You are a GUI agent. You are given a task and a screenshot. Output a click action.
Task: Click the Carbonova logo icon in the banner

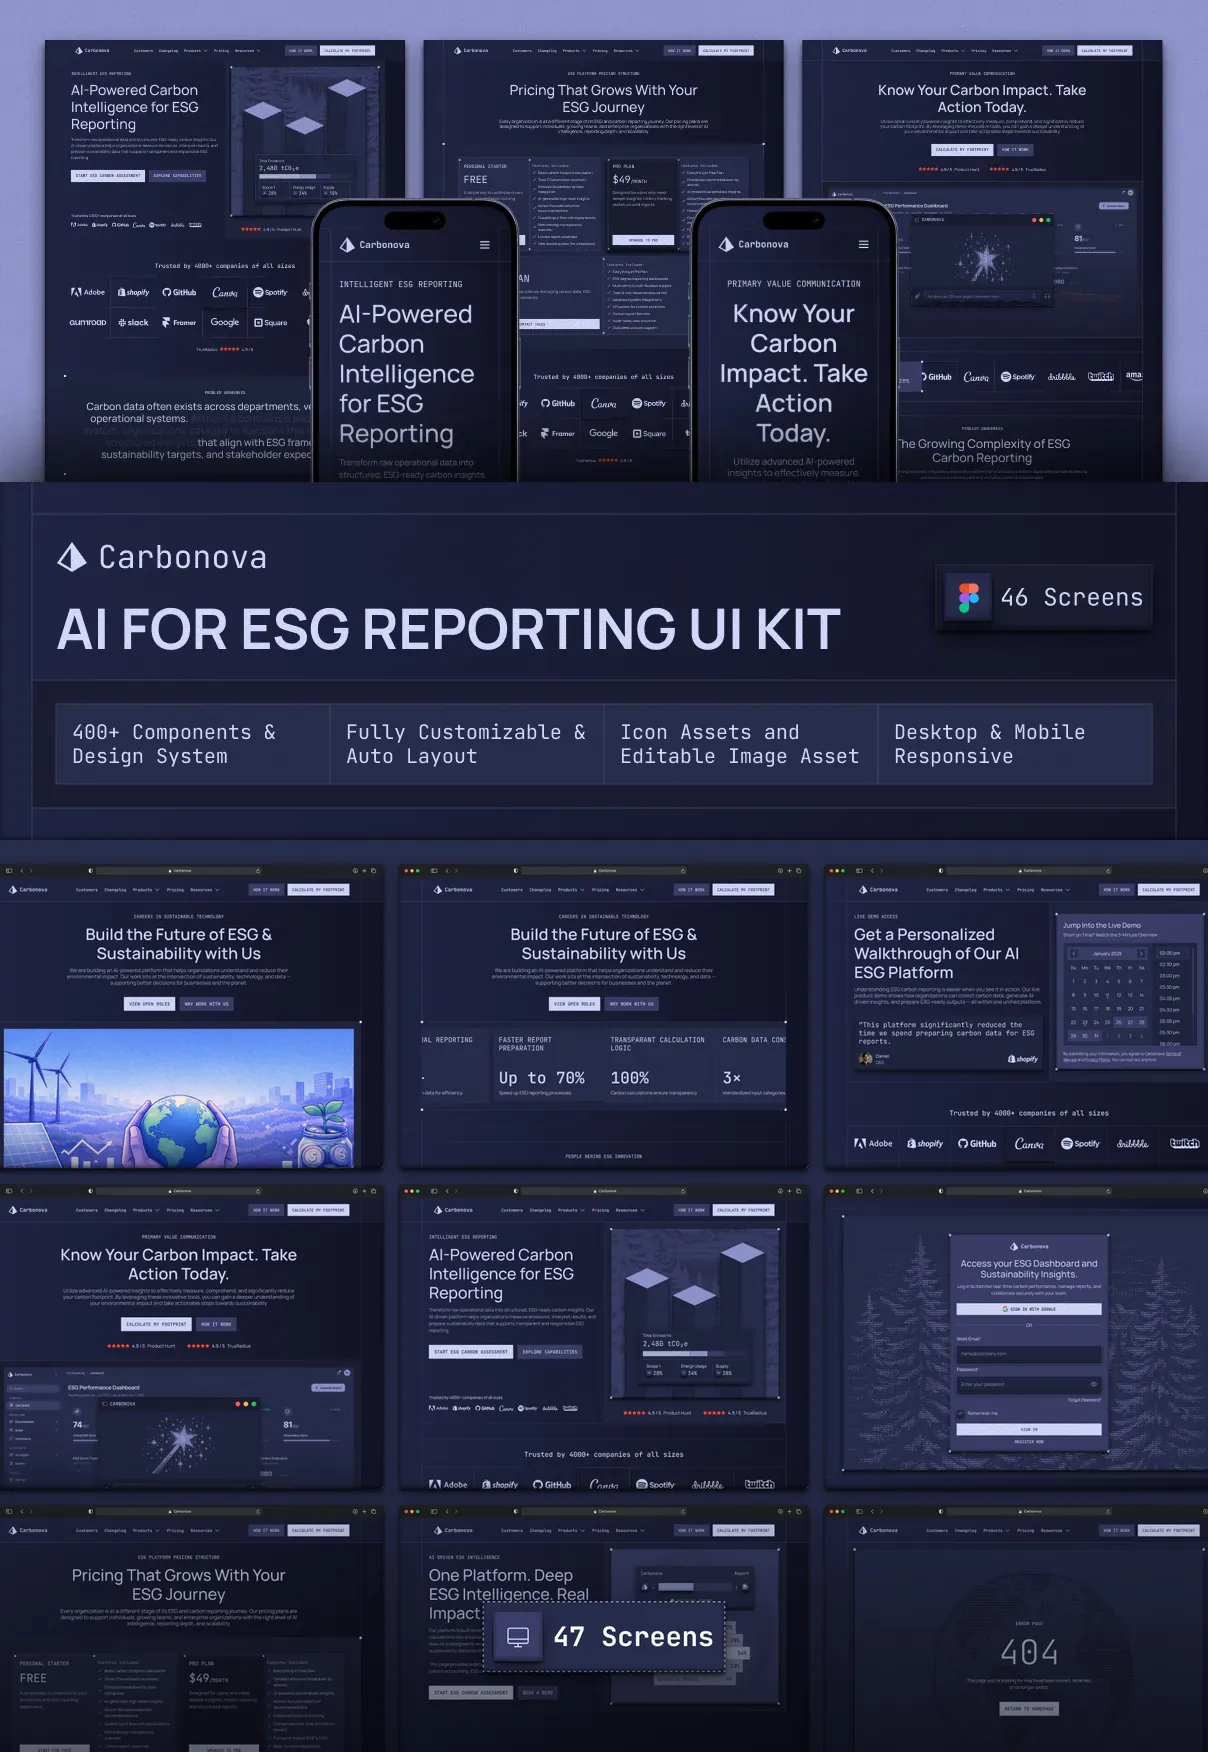[x=72, y=557]
